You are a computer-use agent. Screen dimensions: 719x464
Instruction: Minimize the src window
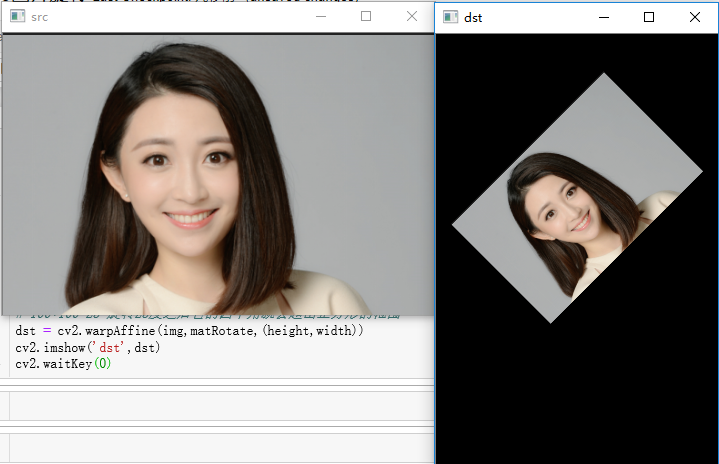(321, 17)
